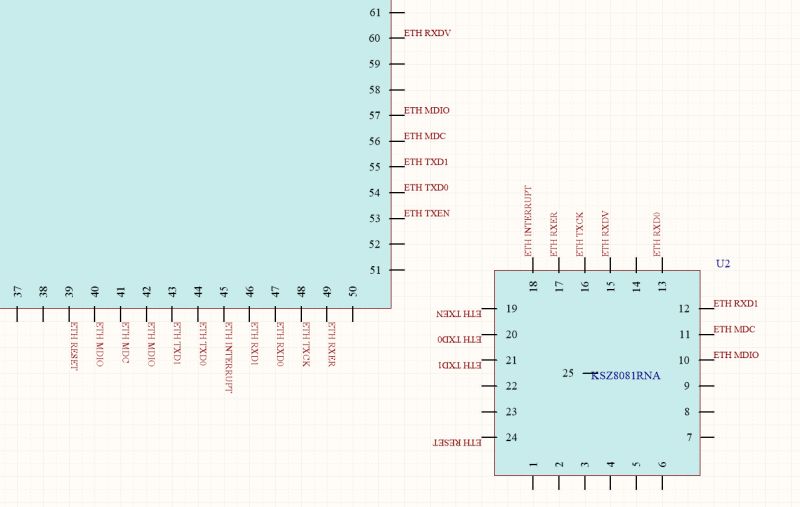
Task: Click the ETH RXDV net label at pin 60
Action: (428, 33)
